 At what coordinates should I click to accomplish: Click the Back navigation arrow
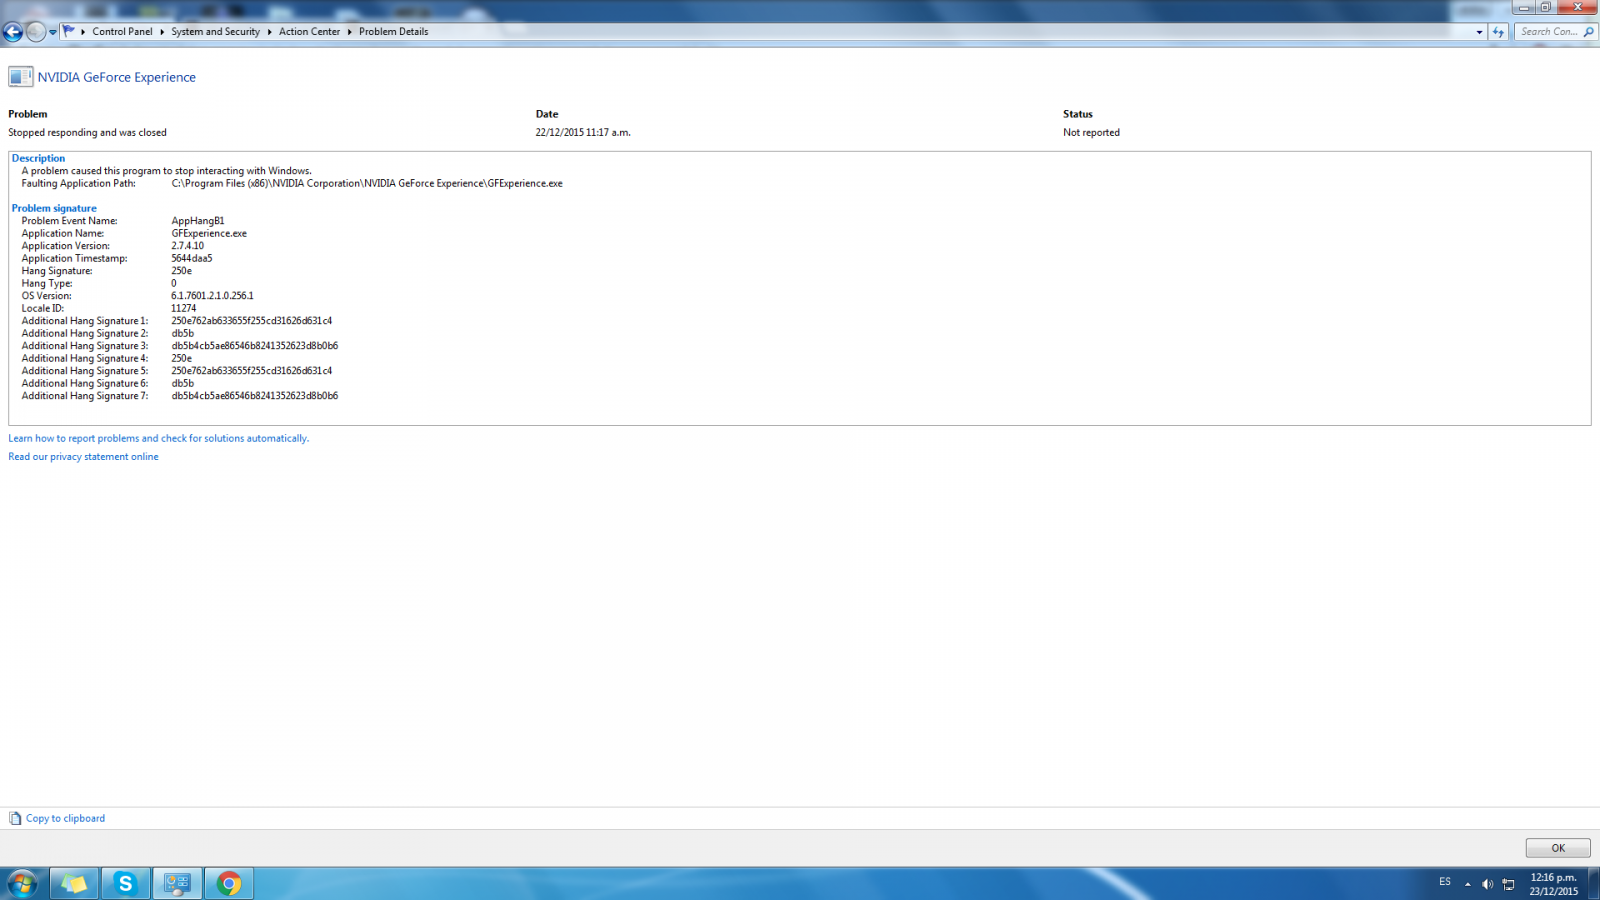12,32
